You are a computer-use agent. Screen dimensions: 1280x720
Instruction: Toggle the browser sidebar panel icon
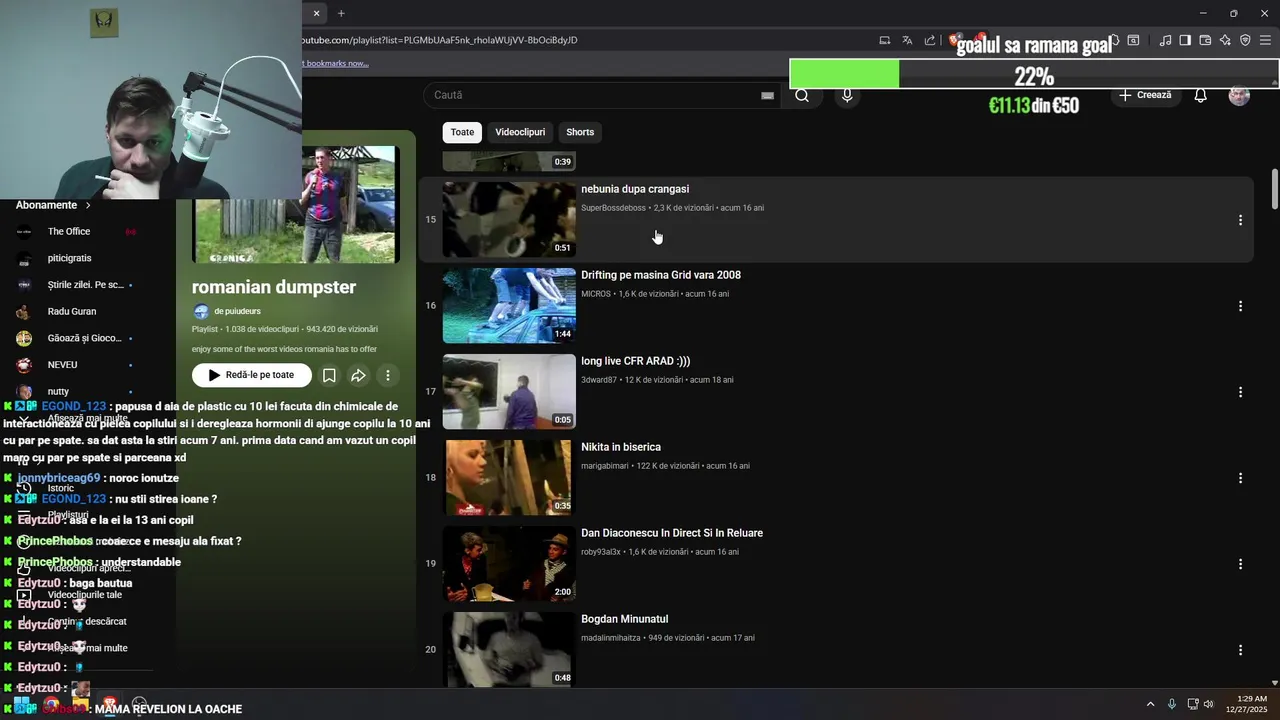tap(1185, 40)
